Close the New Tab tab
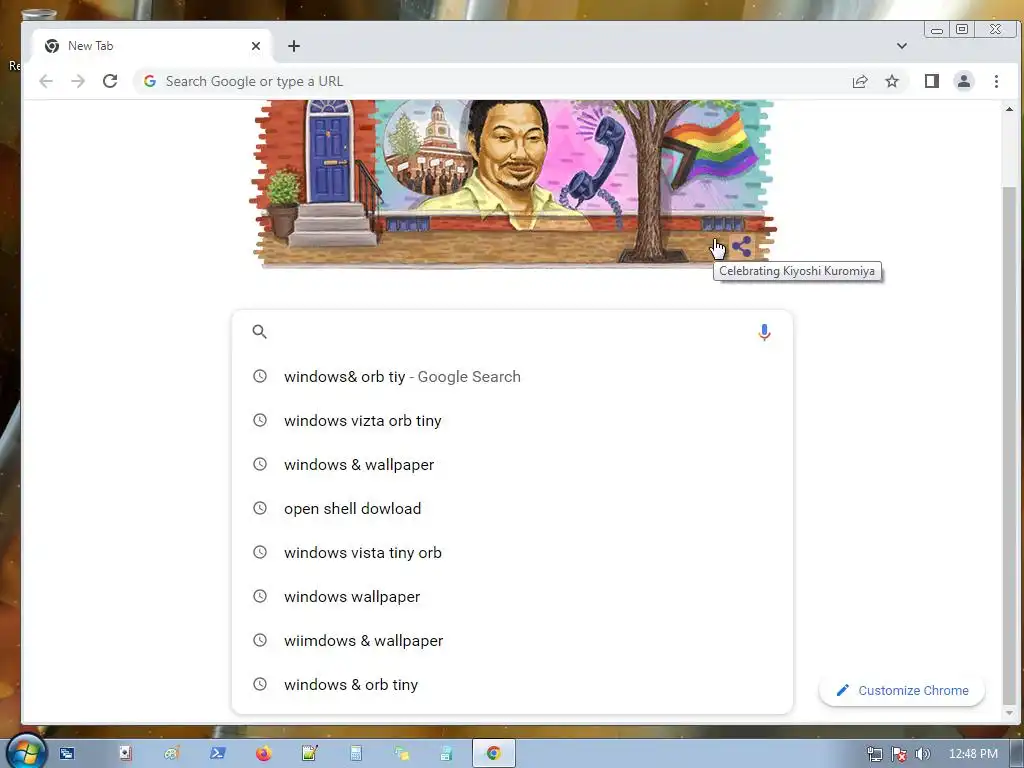The image size is (1024, 768). 255,46
